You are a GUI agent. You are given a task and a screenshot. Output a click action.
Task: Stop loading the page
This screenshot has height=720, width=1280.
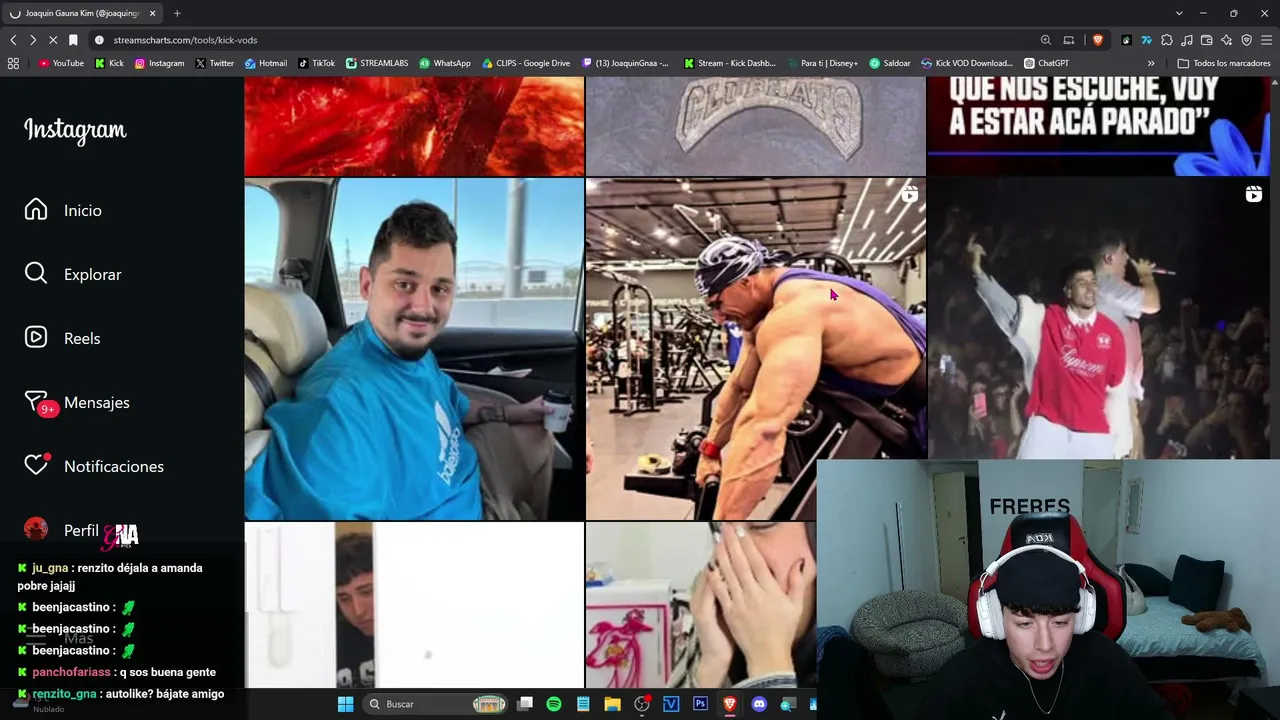tap(53, 40)
